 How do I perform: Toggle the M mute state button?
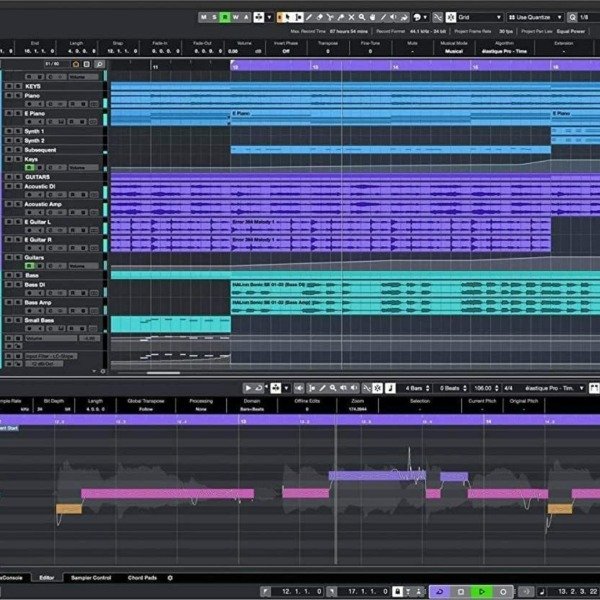203,17
